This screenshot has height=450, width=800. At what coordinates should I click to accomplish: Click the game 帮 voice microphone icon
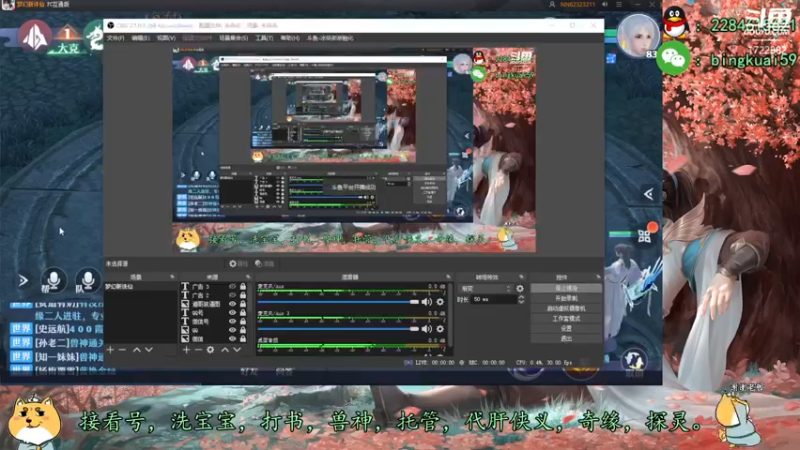tap(54, 280)
